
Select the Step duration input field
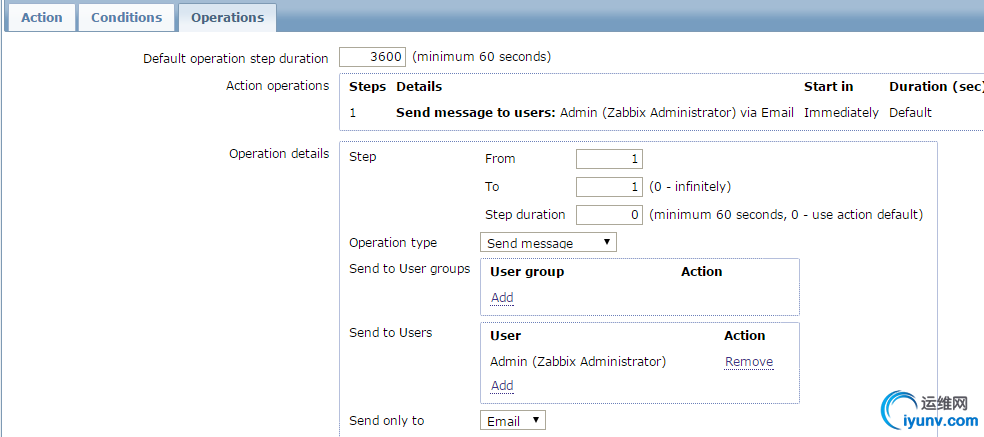pyautogui.click(x=609, y=215)
